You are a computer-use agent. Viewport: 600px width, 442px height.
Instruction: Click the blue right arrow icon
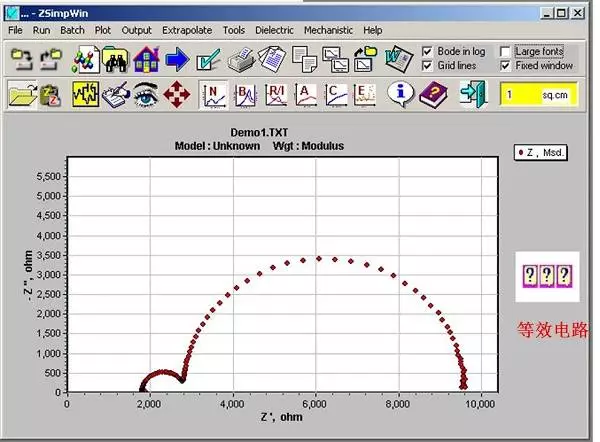click(x=177, y=60)
